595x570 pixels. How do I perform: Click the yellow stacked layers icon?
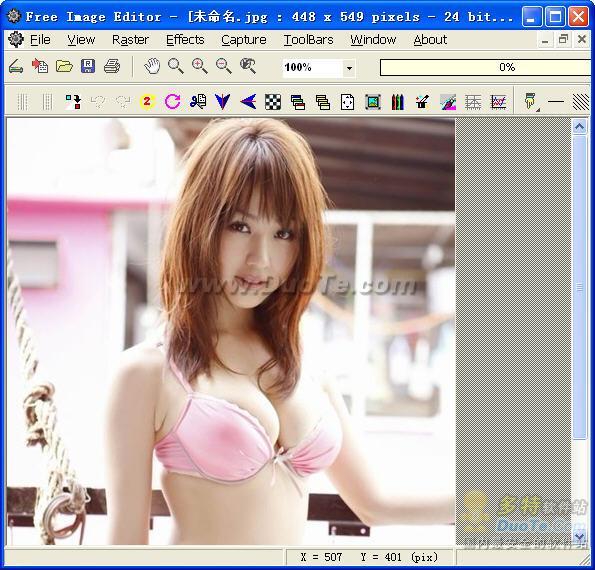(323, 102)
